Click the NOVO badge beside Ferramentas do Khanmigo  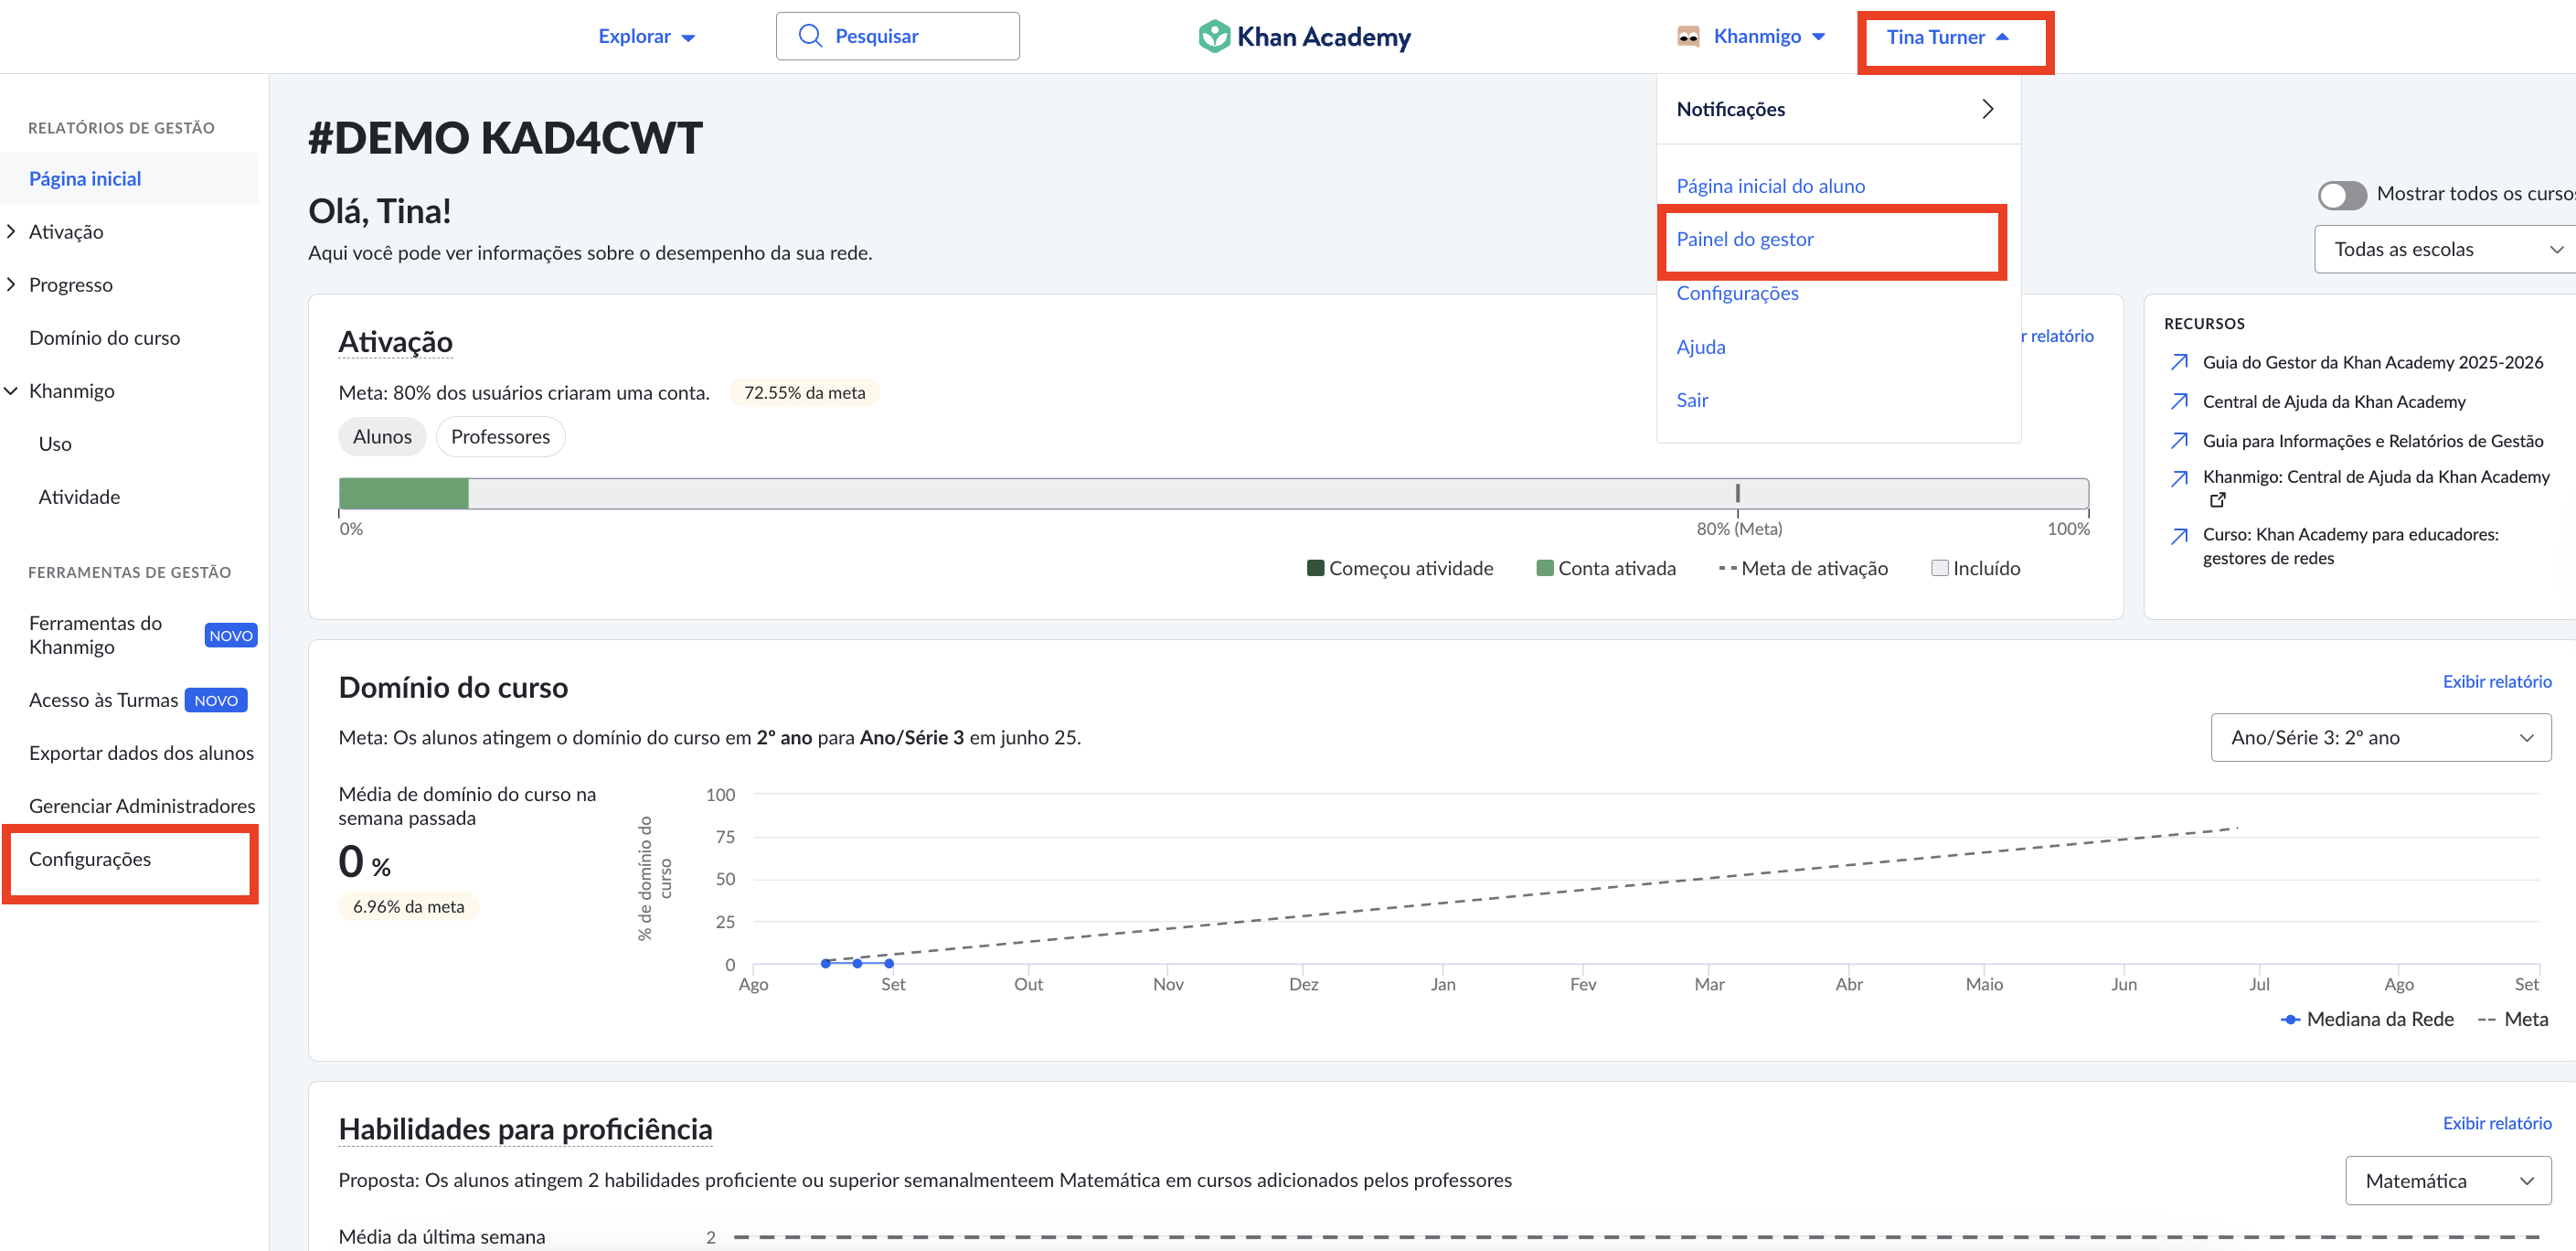pos(231,636)
